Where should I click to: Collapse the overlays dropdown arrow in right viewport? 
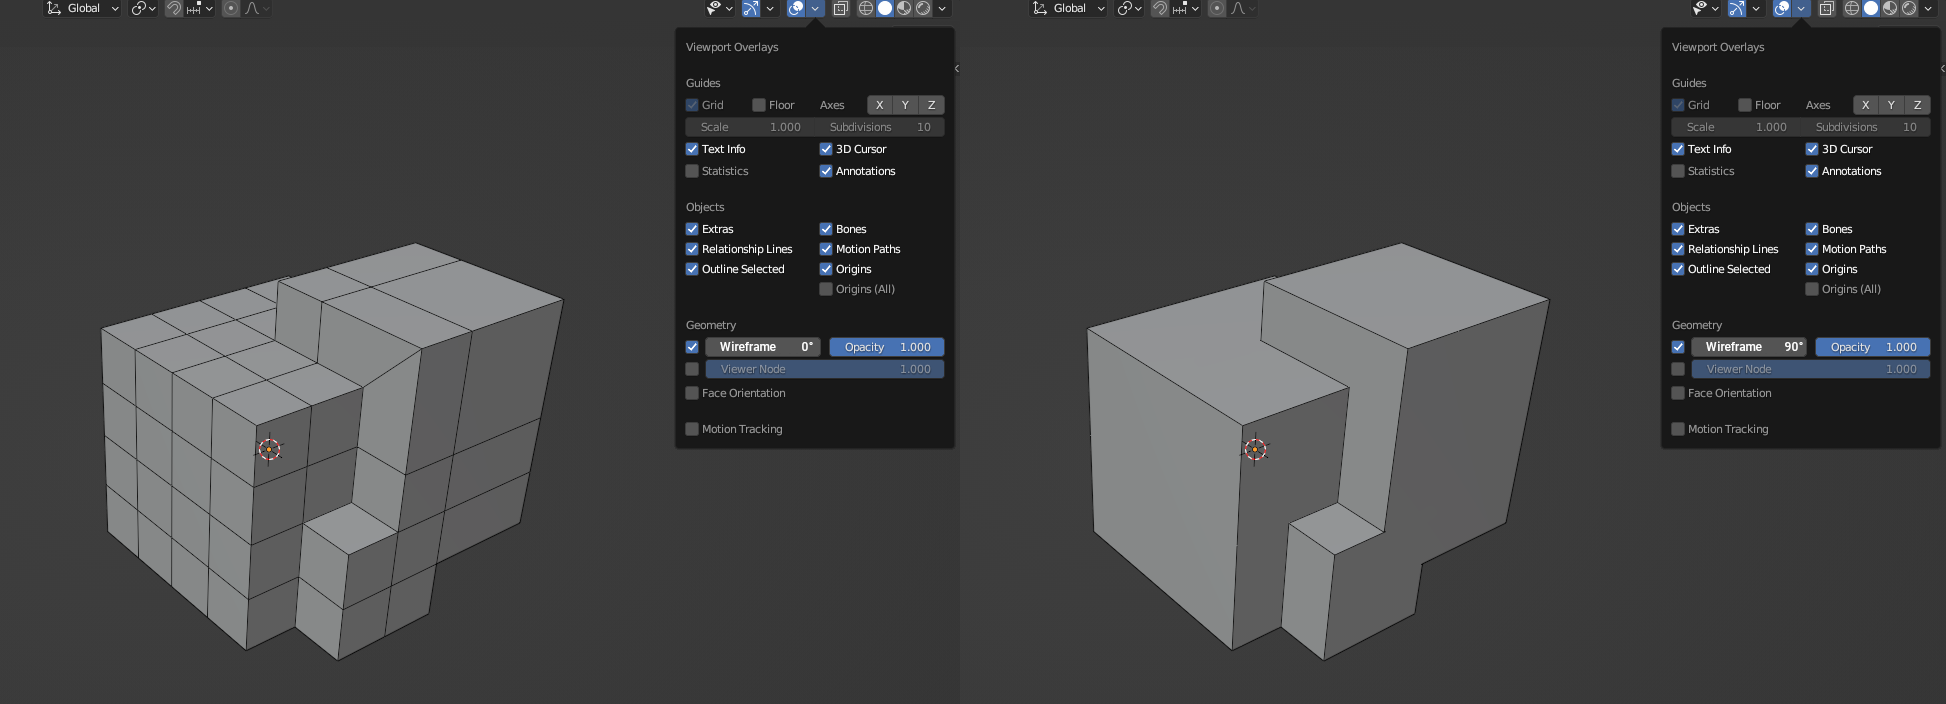[1801, 8]
